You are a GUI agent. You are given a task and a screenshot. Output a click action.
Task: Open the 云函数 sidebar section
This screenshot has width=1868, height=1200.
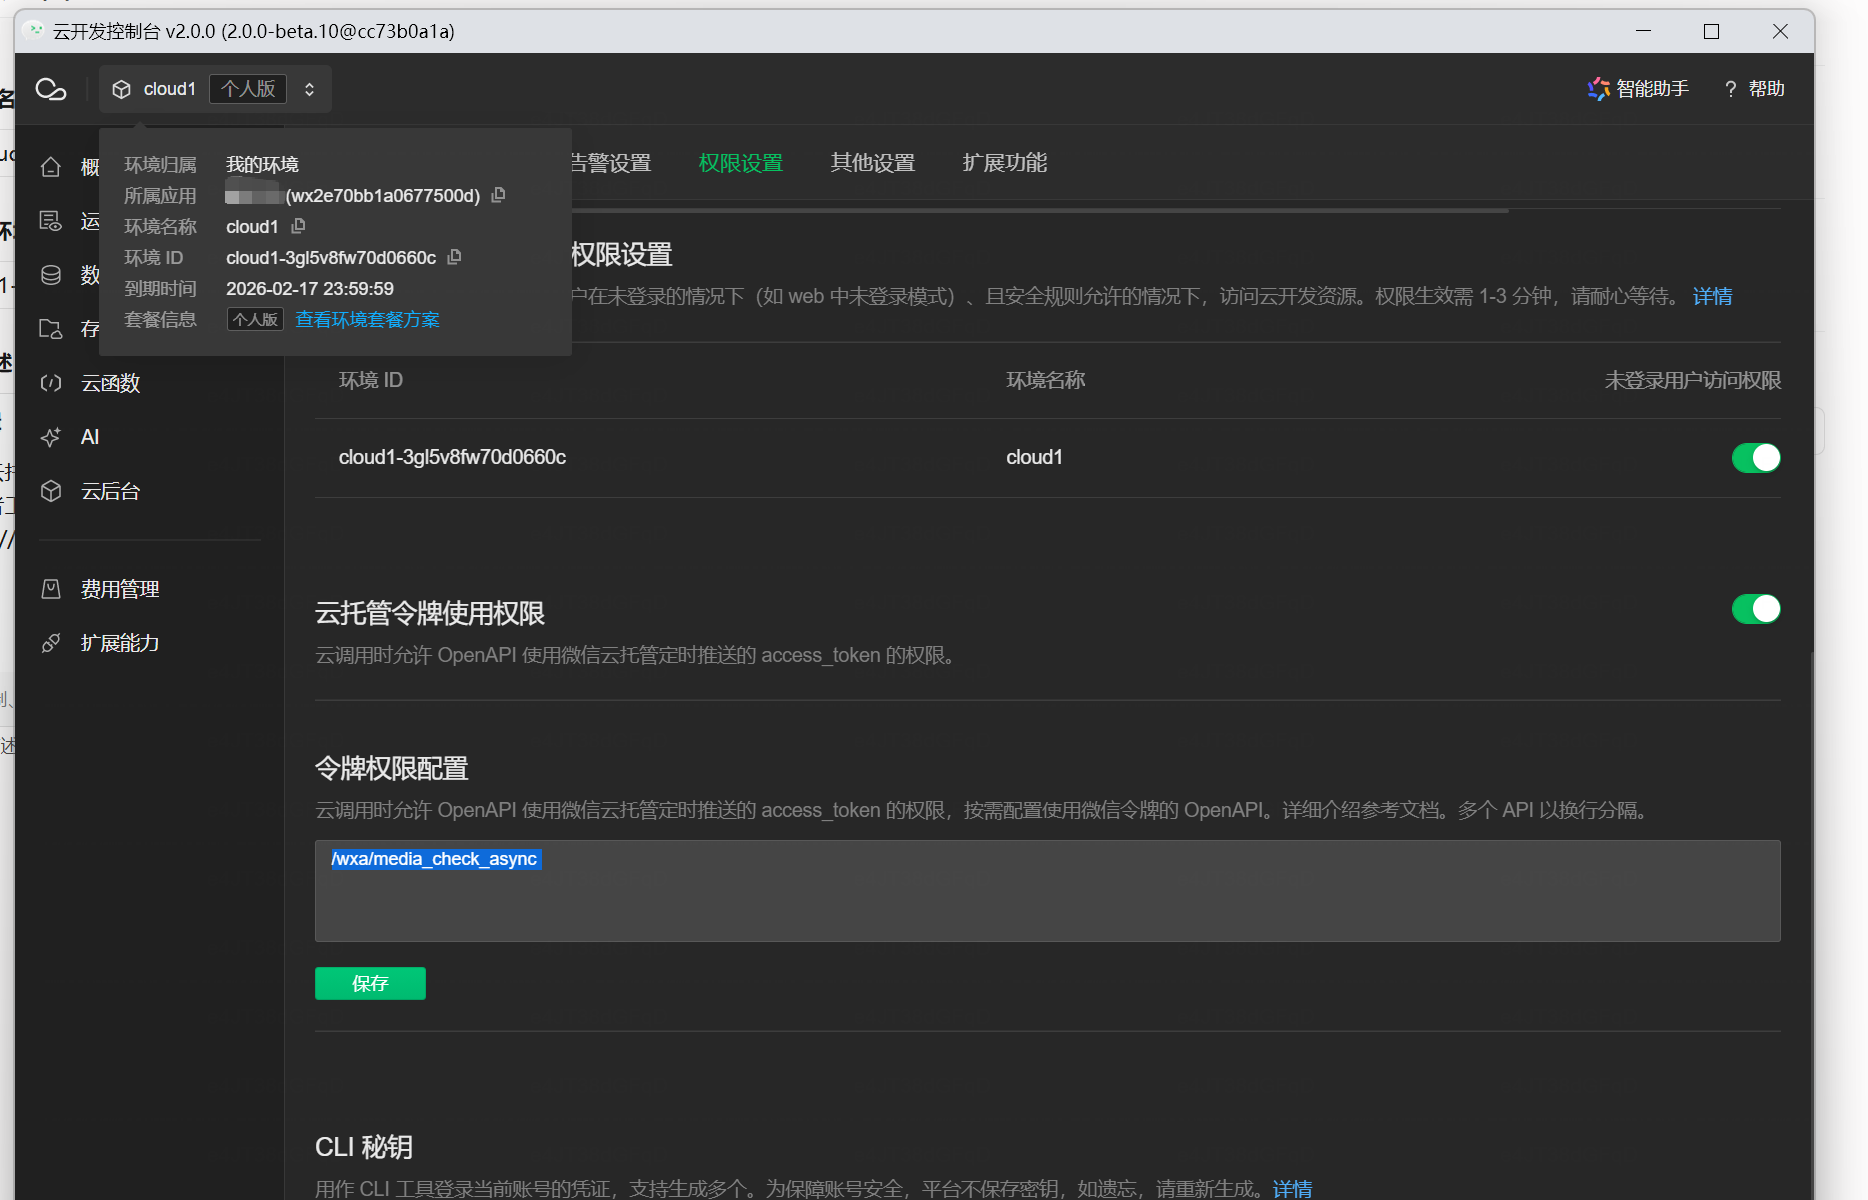coord(110,383)
